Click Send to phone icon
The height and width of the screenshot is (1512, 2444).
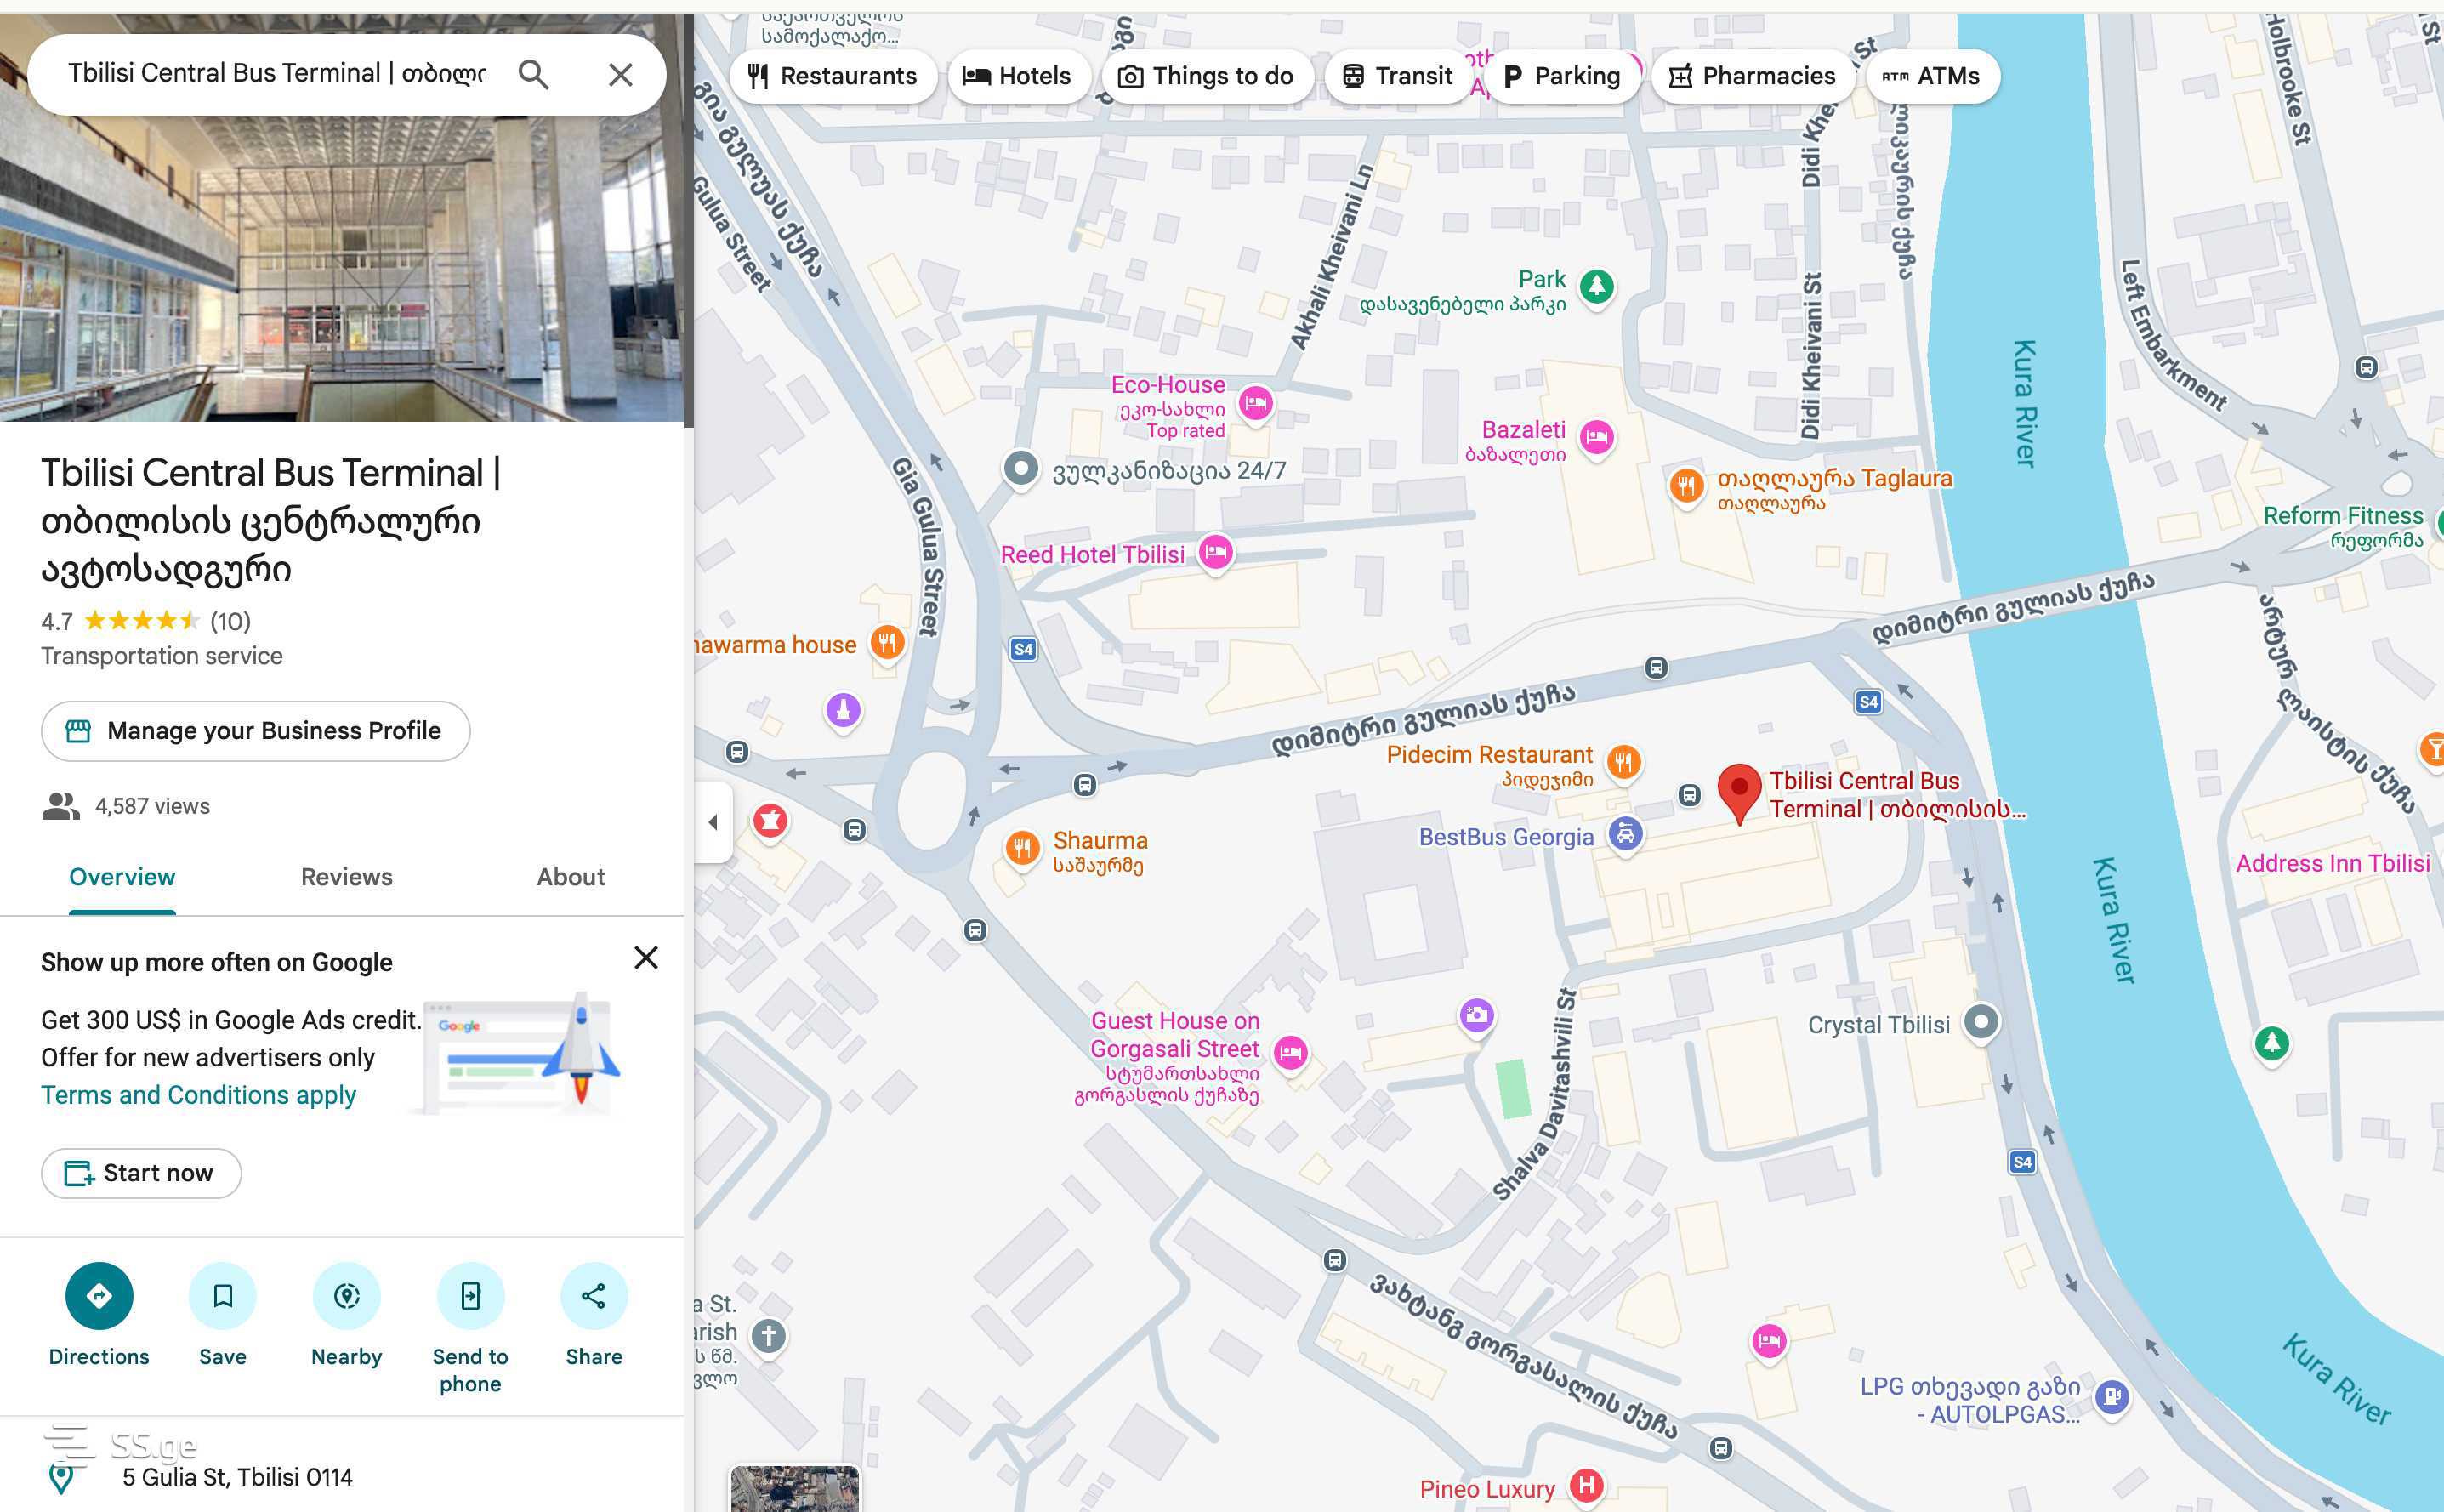pos(470,1296)
